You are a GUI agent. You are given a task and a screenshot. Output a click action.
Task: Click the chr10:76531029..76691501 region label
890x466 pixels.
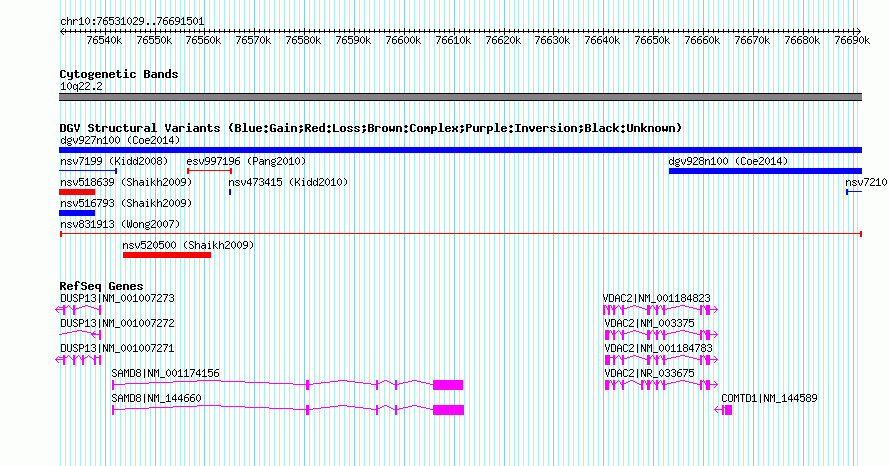tap(132, 21)
